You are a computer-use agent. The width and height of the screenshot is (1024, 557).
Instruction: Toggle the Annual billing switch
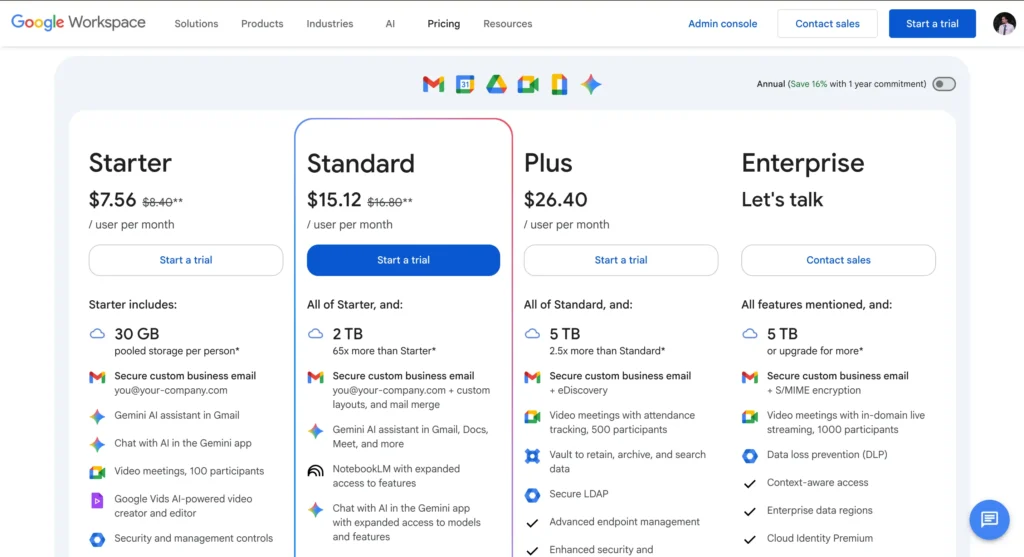[944, 84]
